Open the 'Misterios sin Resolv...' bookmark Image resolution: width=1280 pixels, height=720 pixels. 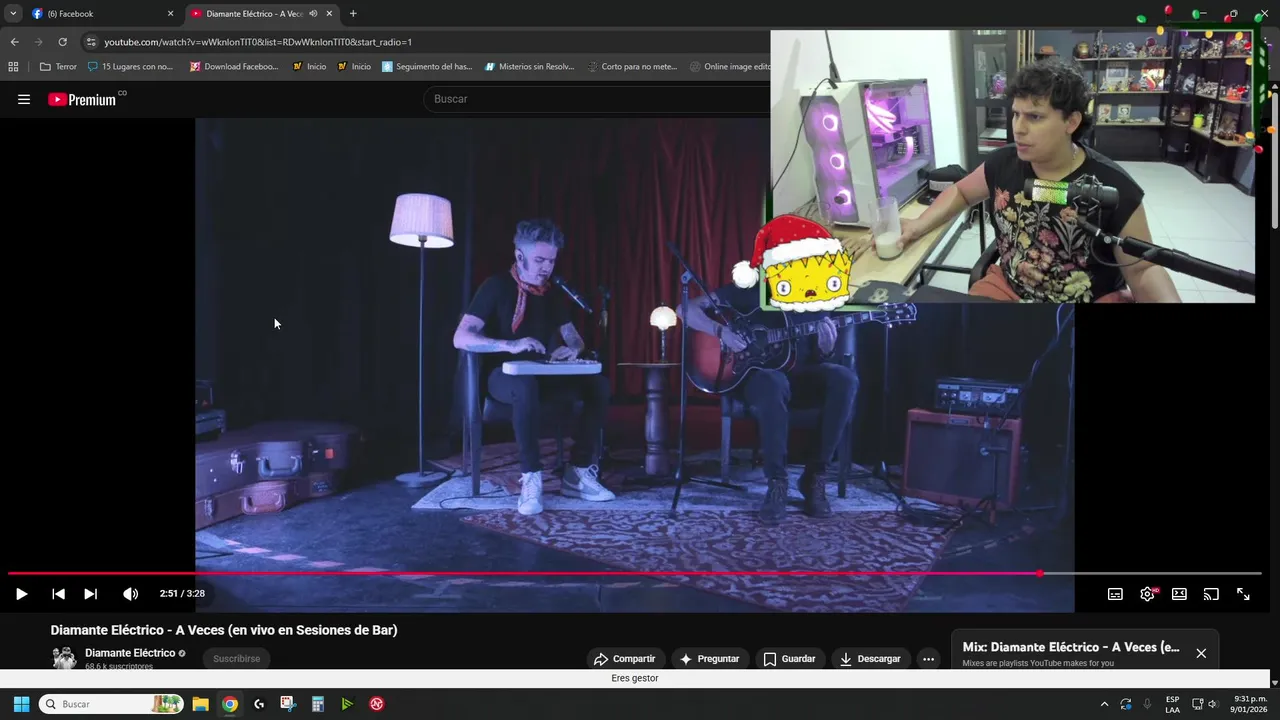[530, 67]
